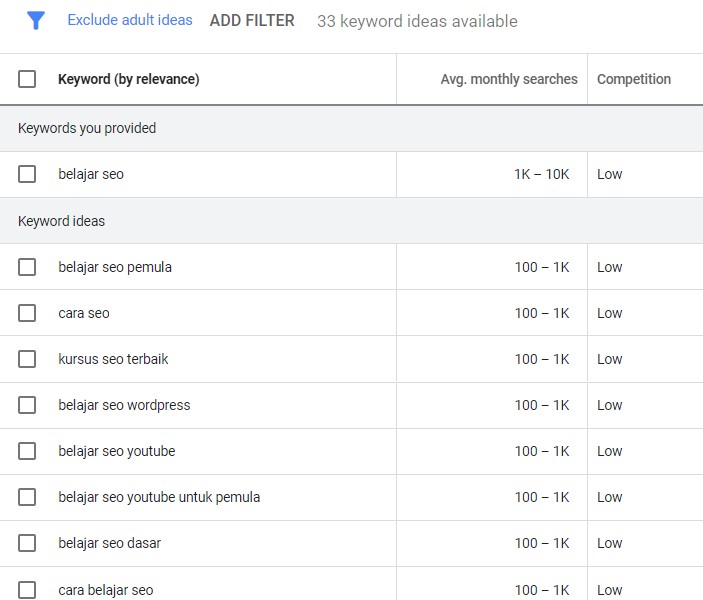Viewport: 703px width, 600px height.
Task: Check the box for belajar seo pemula
Action: tap(27, 267)
